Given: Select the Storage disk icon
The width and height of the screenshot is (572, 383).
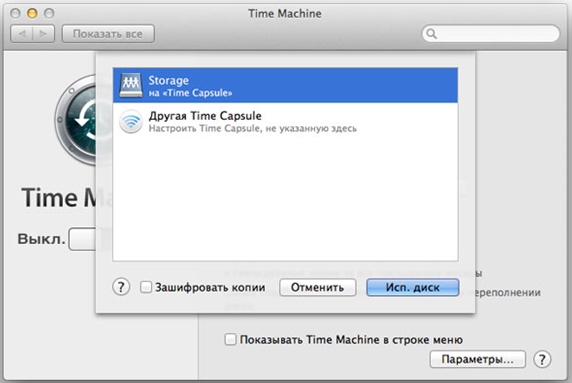Looking at the screenshot, I should 131,85.
